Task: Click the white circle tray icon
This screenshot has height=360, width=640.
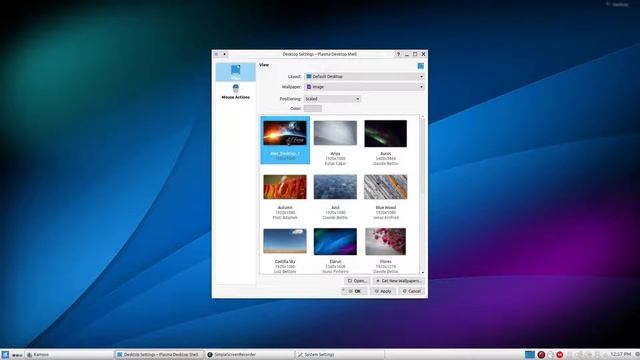Action: coord(551,355)
